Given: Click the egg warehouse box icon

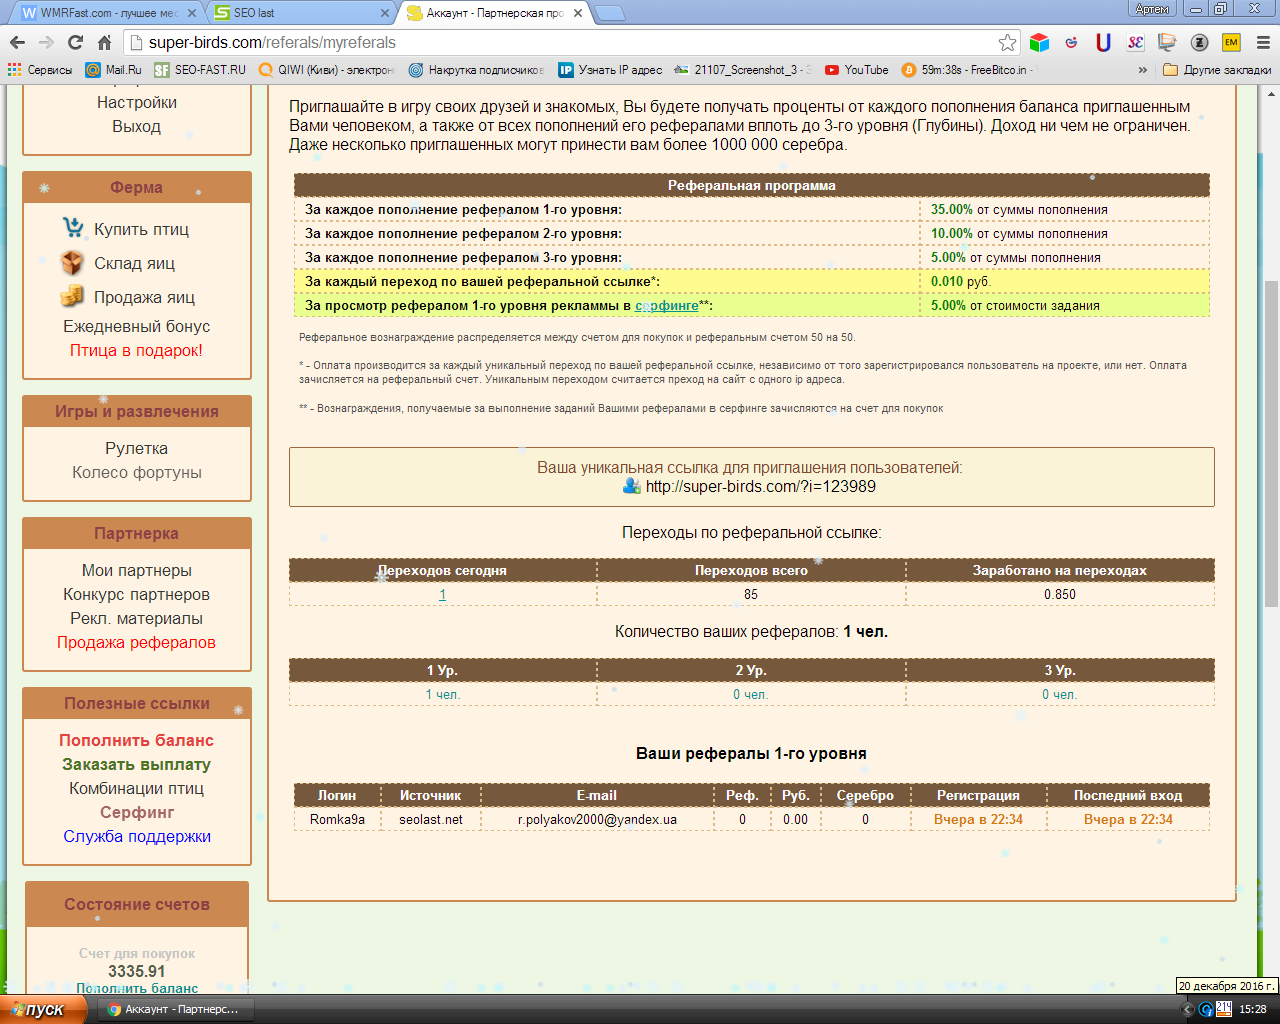Looking at the screenshot, I should tap(72, 263).
